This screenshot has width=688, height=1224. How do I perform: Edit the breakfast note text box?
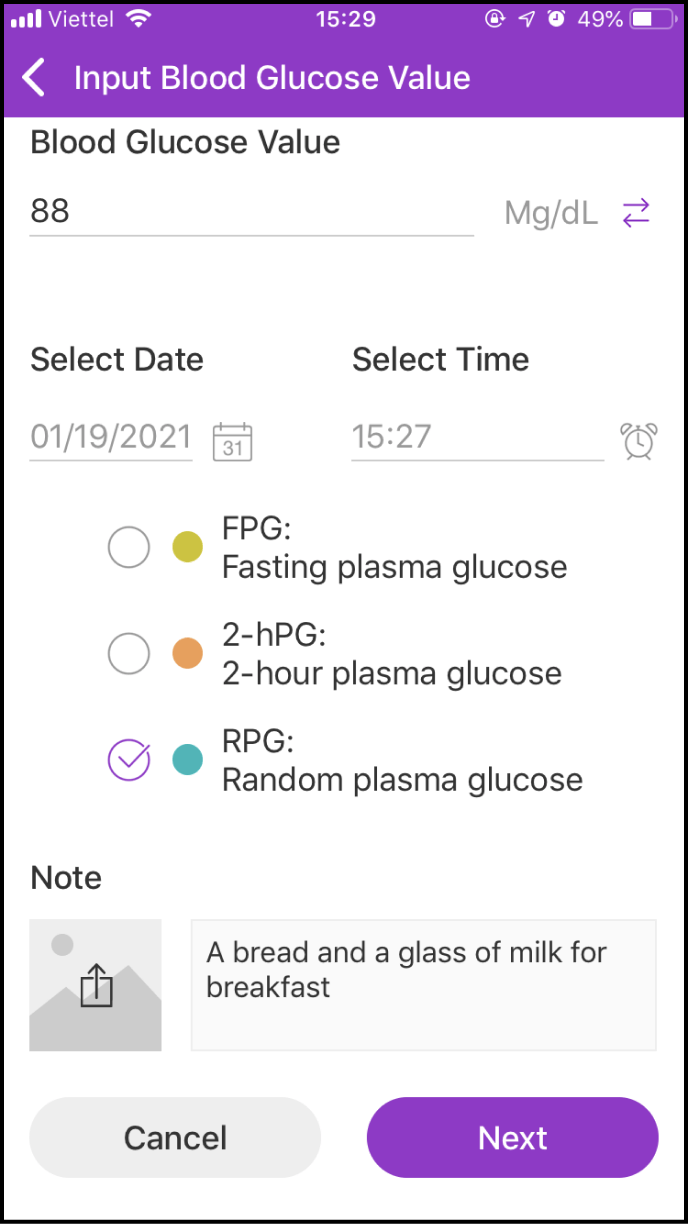coord(423,985)
